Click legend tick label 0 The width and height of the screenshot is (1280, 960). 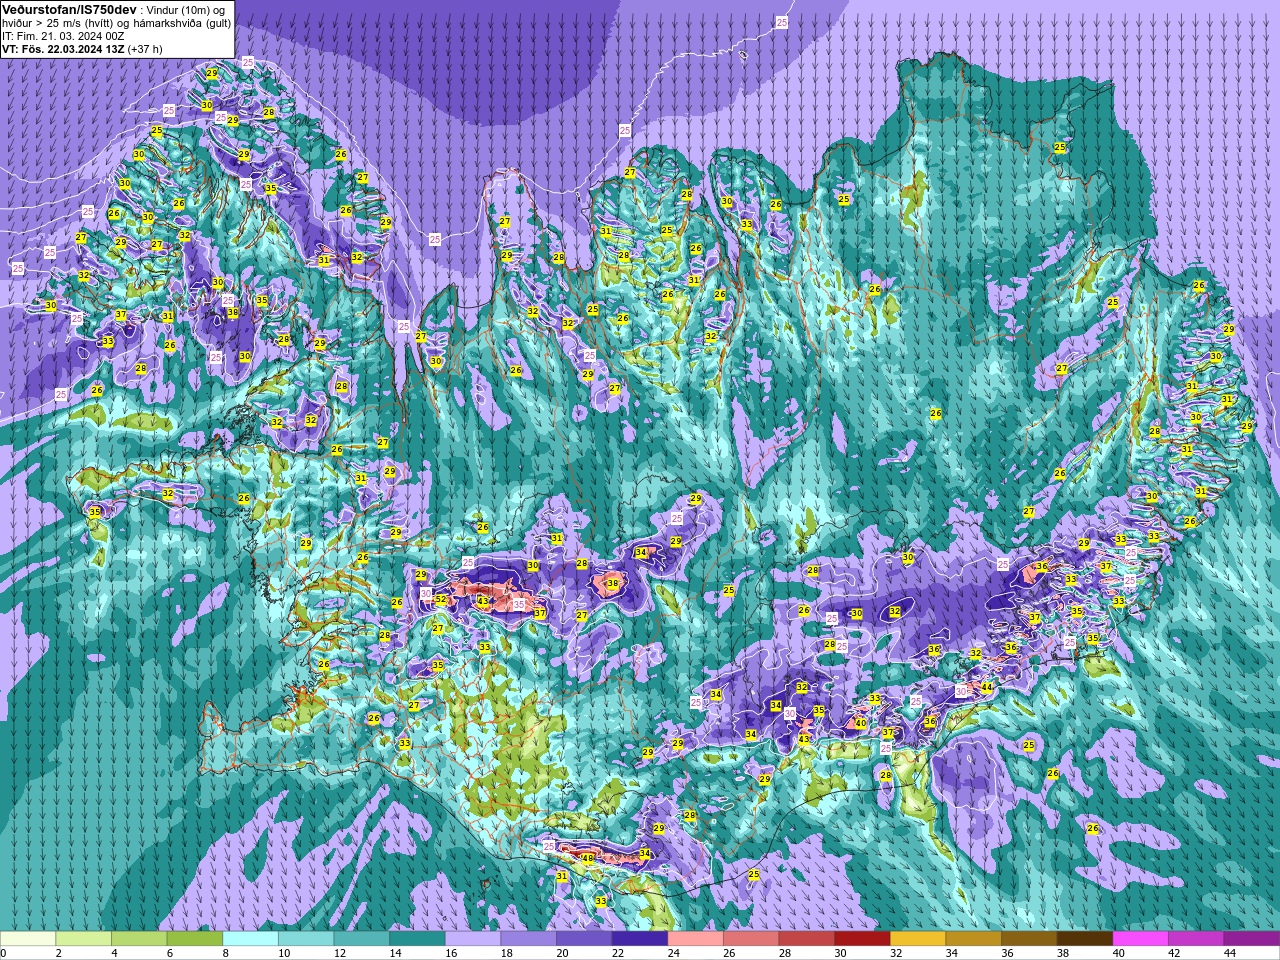click(4, 953)
